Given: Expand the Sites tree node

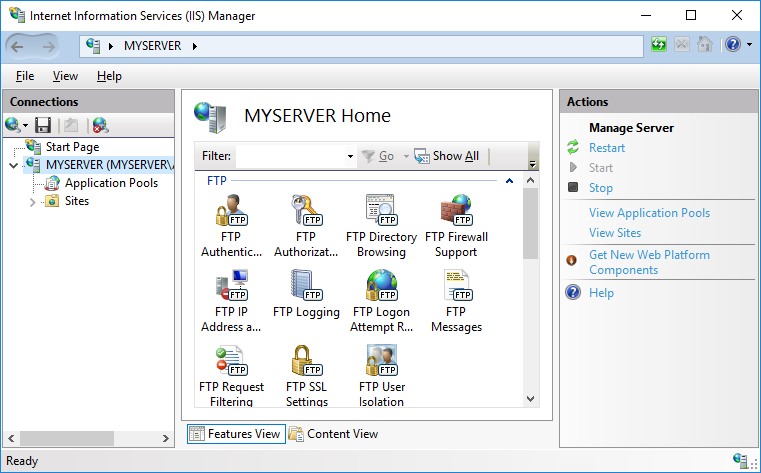Looking at the screenshot, I should point(33,202).
